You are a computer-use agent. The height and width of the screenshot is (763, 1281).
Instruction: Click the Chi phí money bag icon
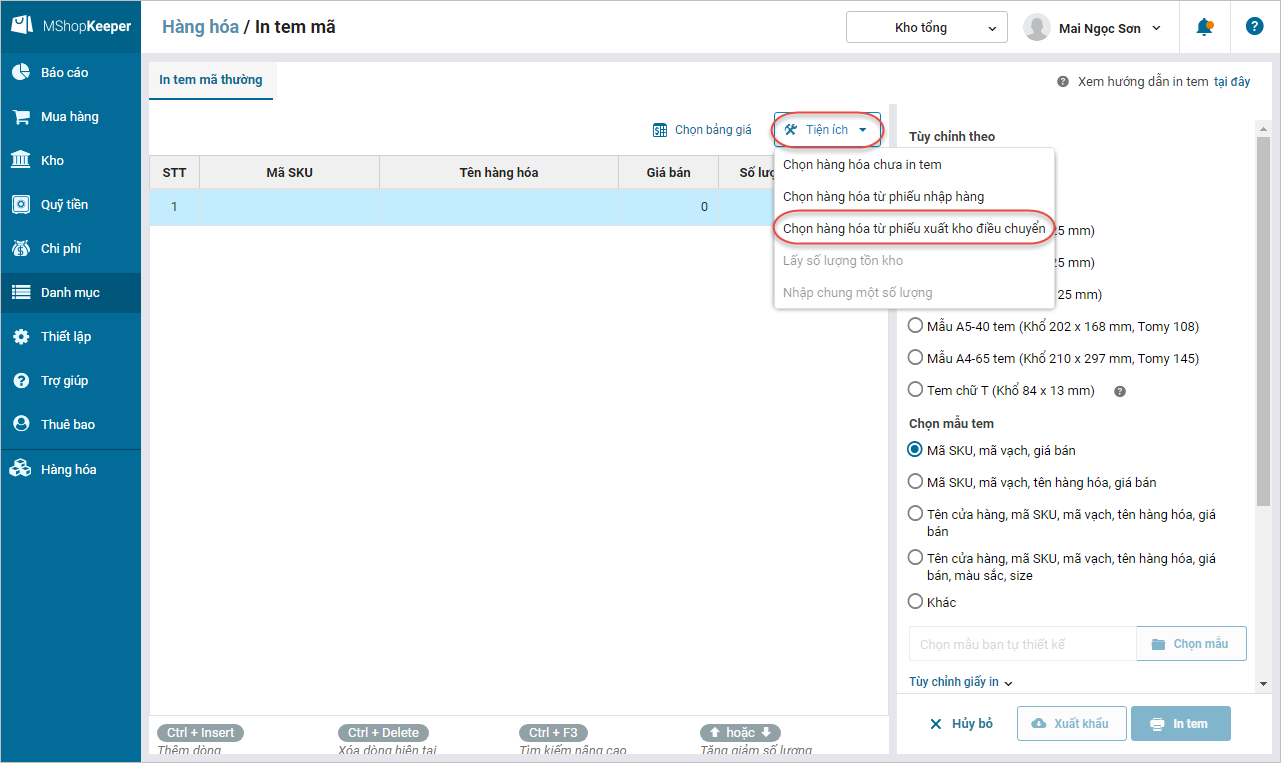(x=21, y=248)
